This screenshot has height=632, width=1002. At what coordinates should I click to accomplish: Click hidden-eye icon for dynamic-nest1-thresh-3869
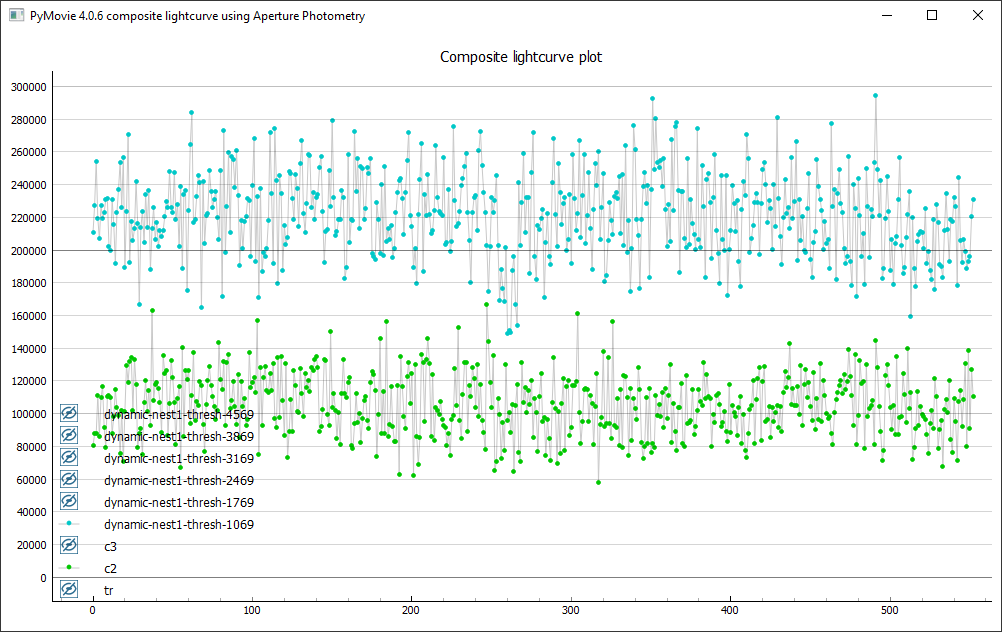tap(69, 436)
